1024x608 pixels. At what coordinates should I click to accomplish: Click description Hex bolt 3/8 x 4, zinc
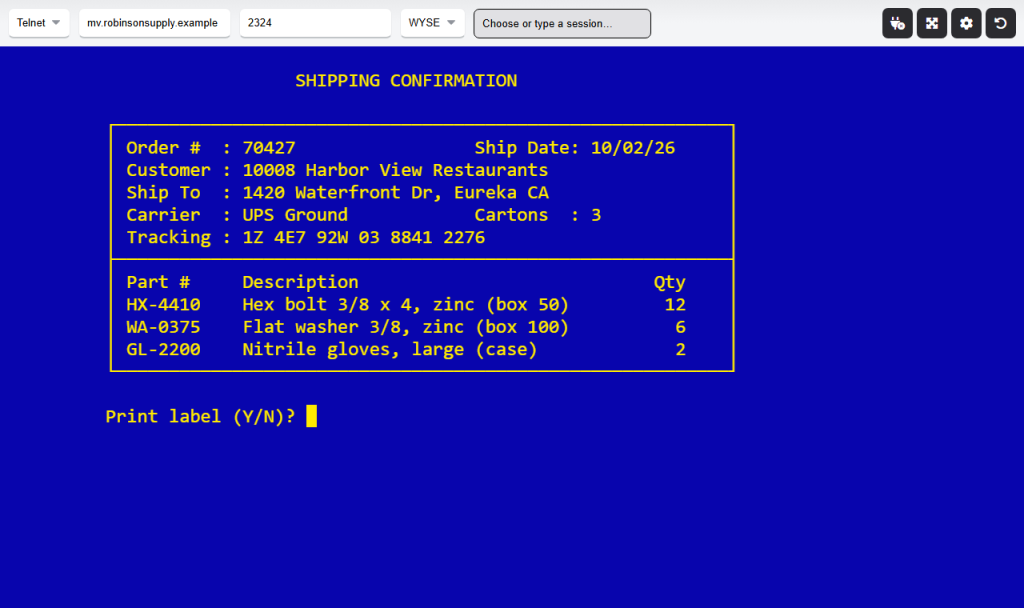click(x=358, y=304)
